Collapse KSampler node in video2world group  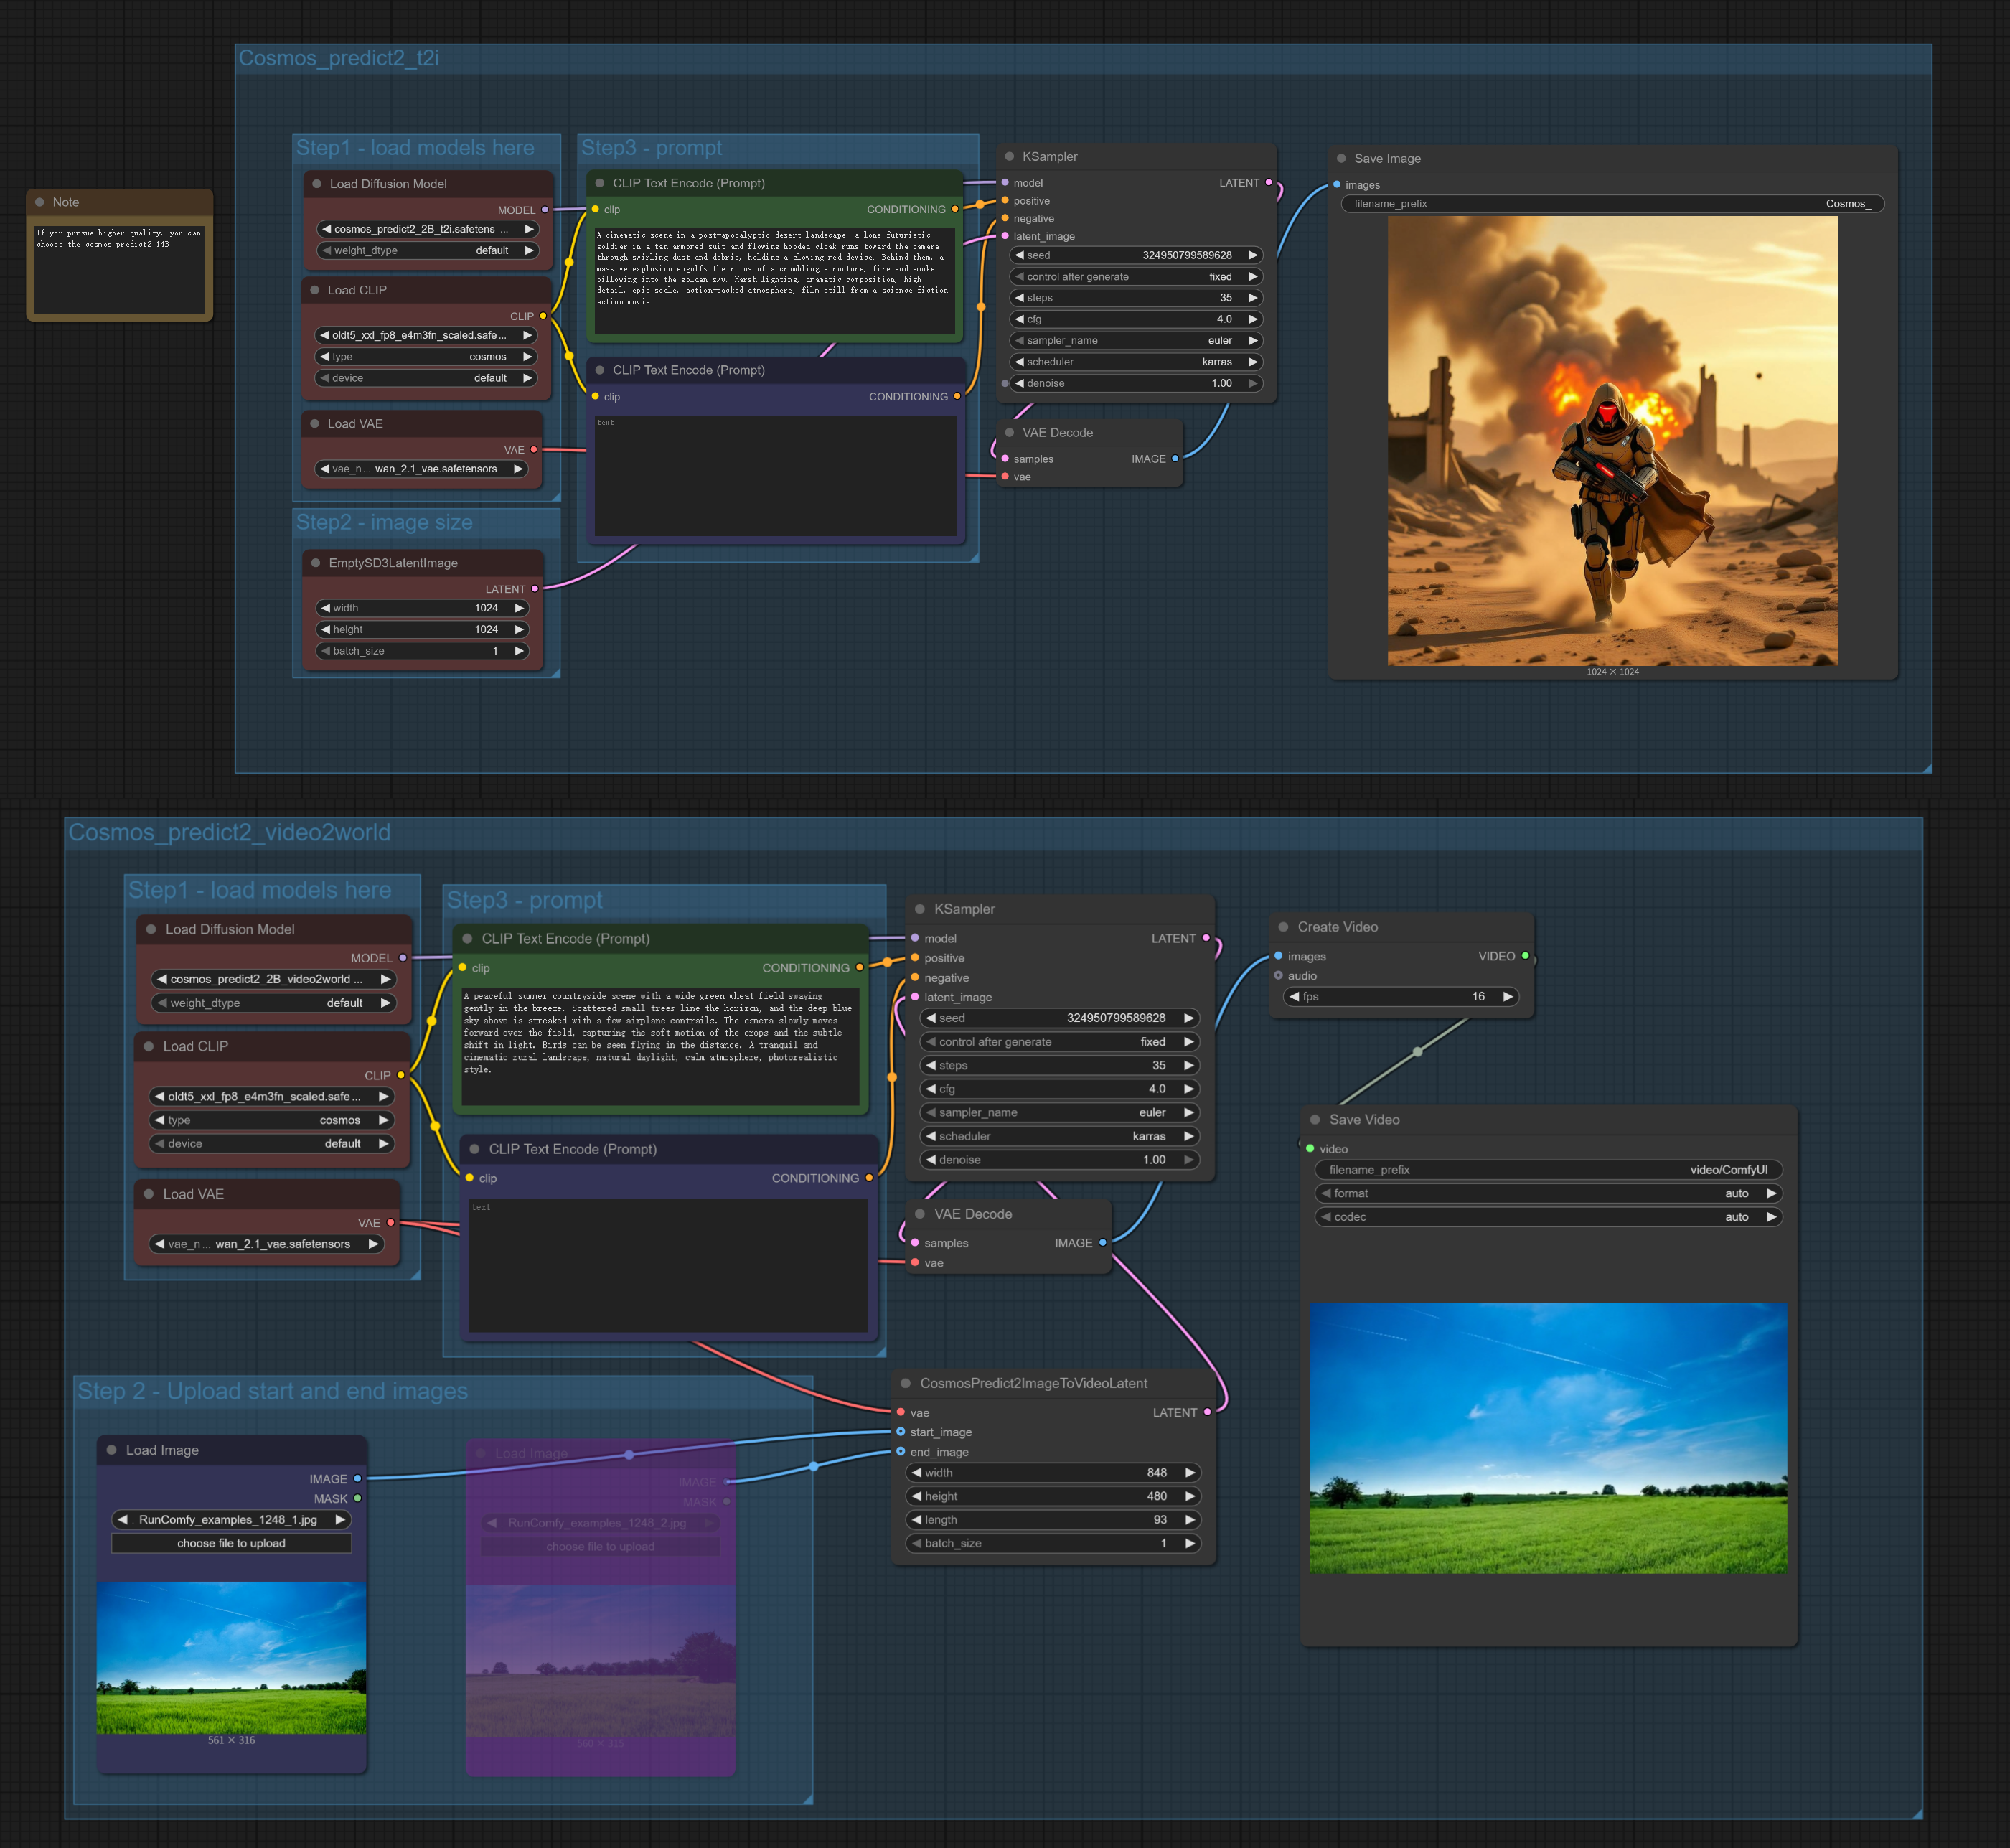(x=919, y=909)
